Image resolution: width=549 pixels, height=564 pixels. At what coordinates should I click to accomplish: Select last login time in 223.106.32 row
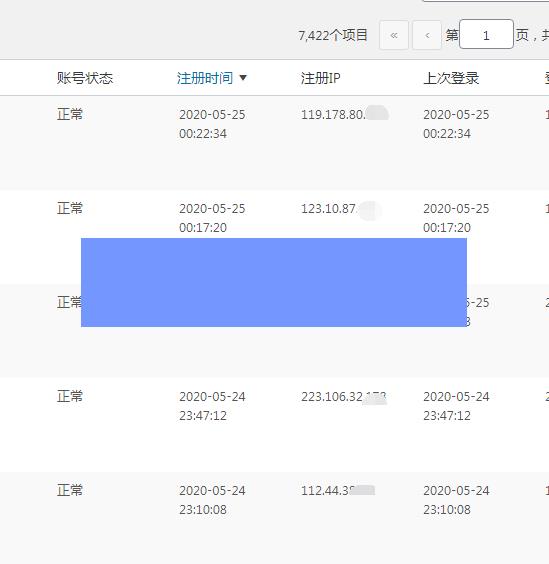(456, 406)
